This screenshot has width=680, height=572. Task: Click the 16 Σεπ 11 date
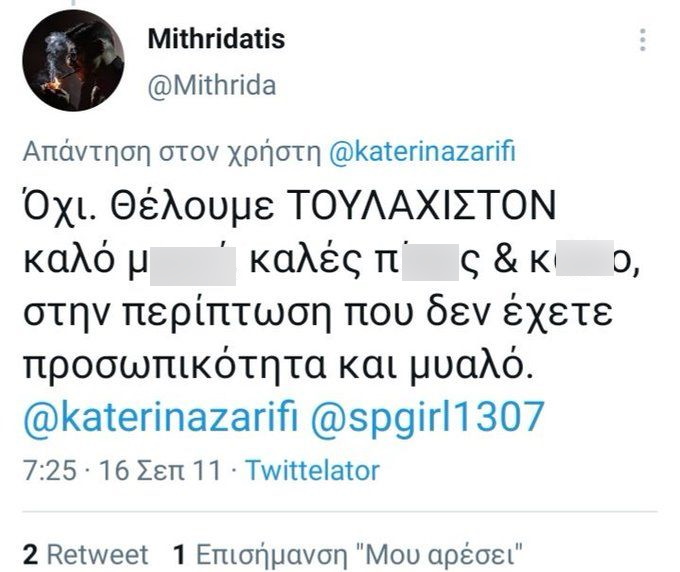160,471
